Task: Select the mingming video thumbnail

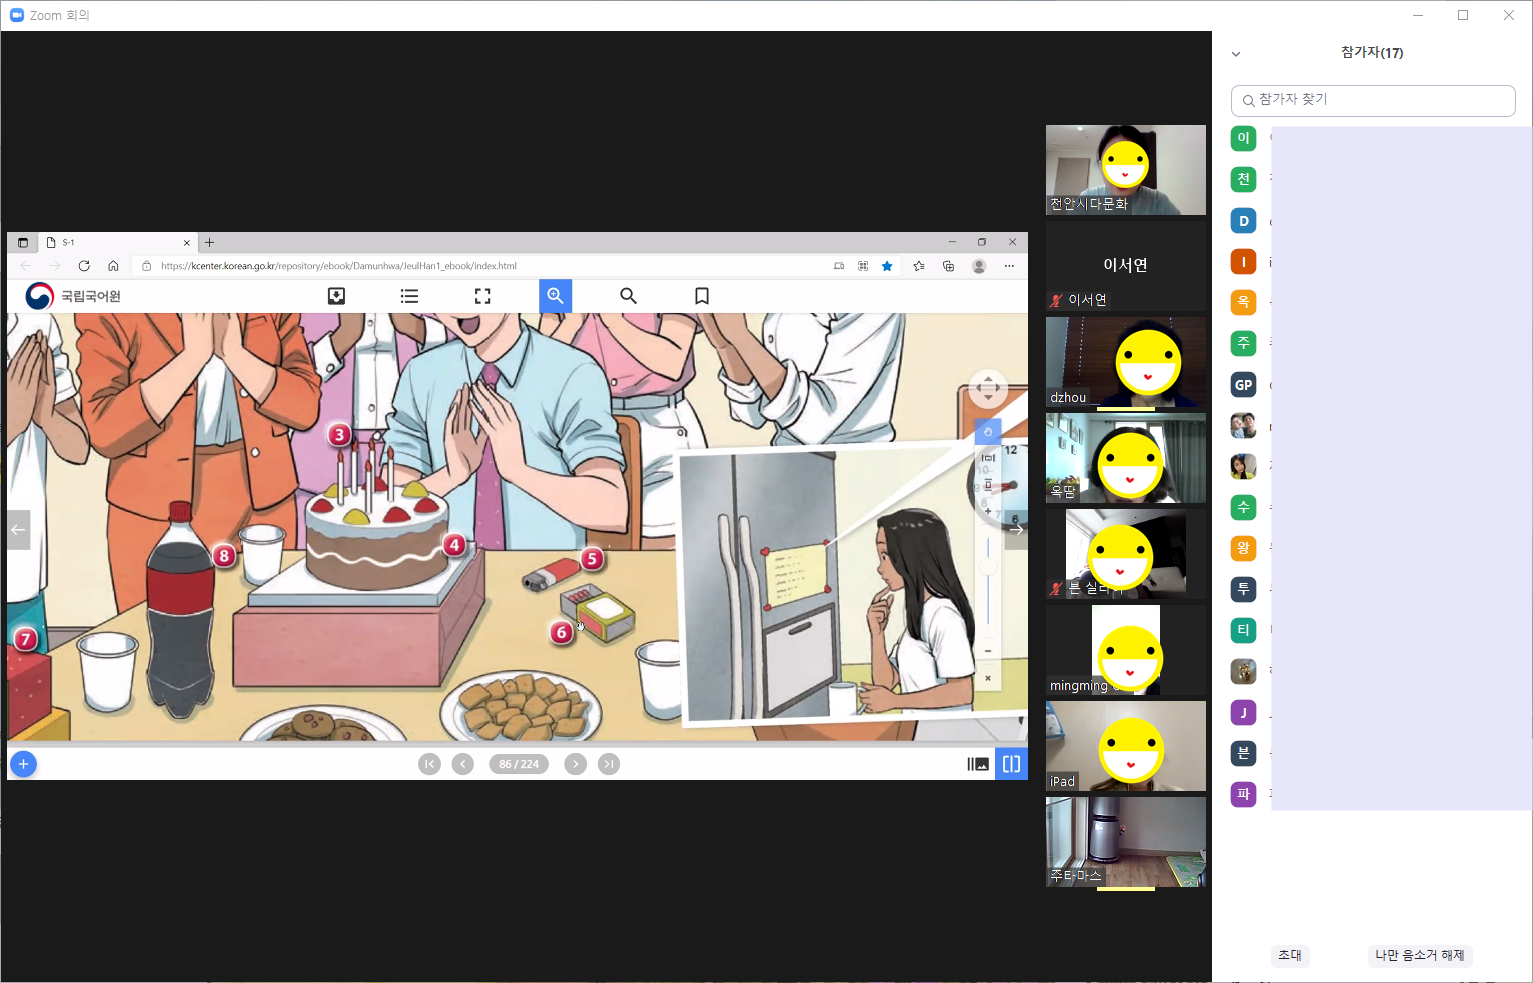Action: tap(1126, 650)
